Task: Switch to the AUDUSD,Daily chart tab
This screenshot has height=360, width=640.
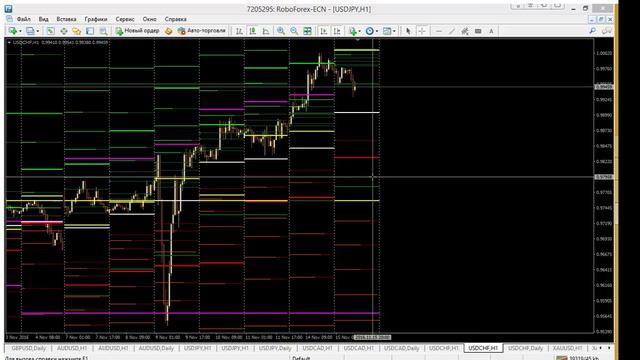Action: click(156, 348)
